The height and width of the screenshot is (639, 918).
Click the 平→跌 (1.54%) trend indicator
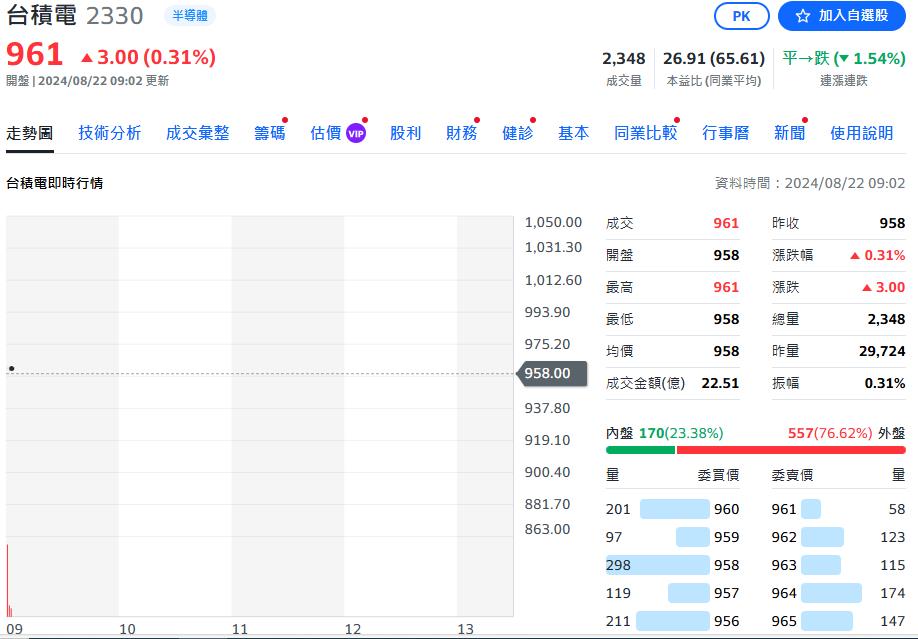pos(844,59)
